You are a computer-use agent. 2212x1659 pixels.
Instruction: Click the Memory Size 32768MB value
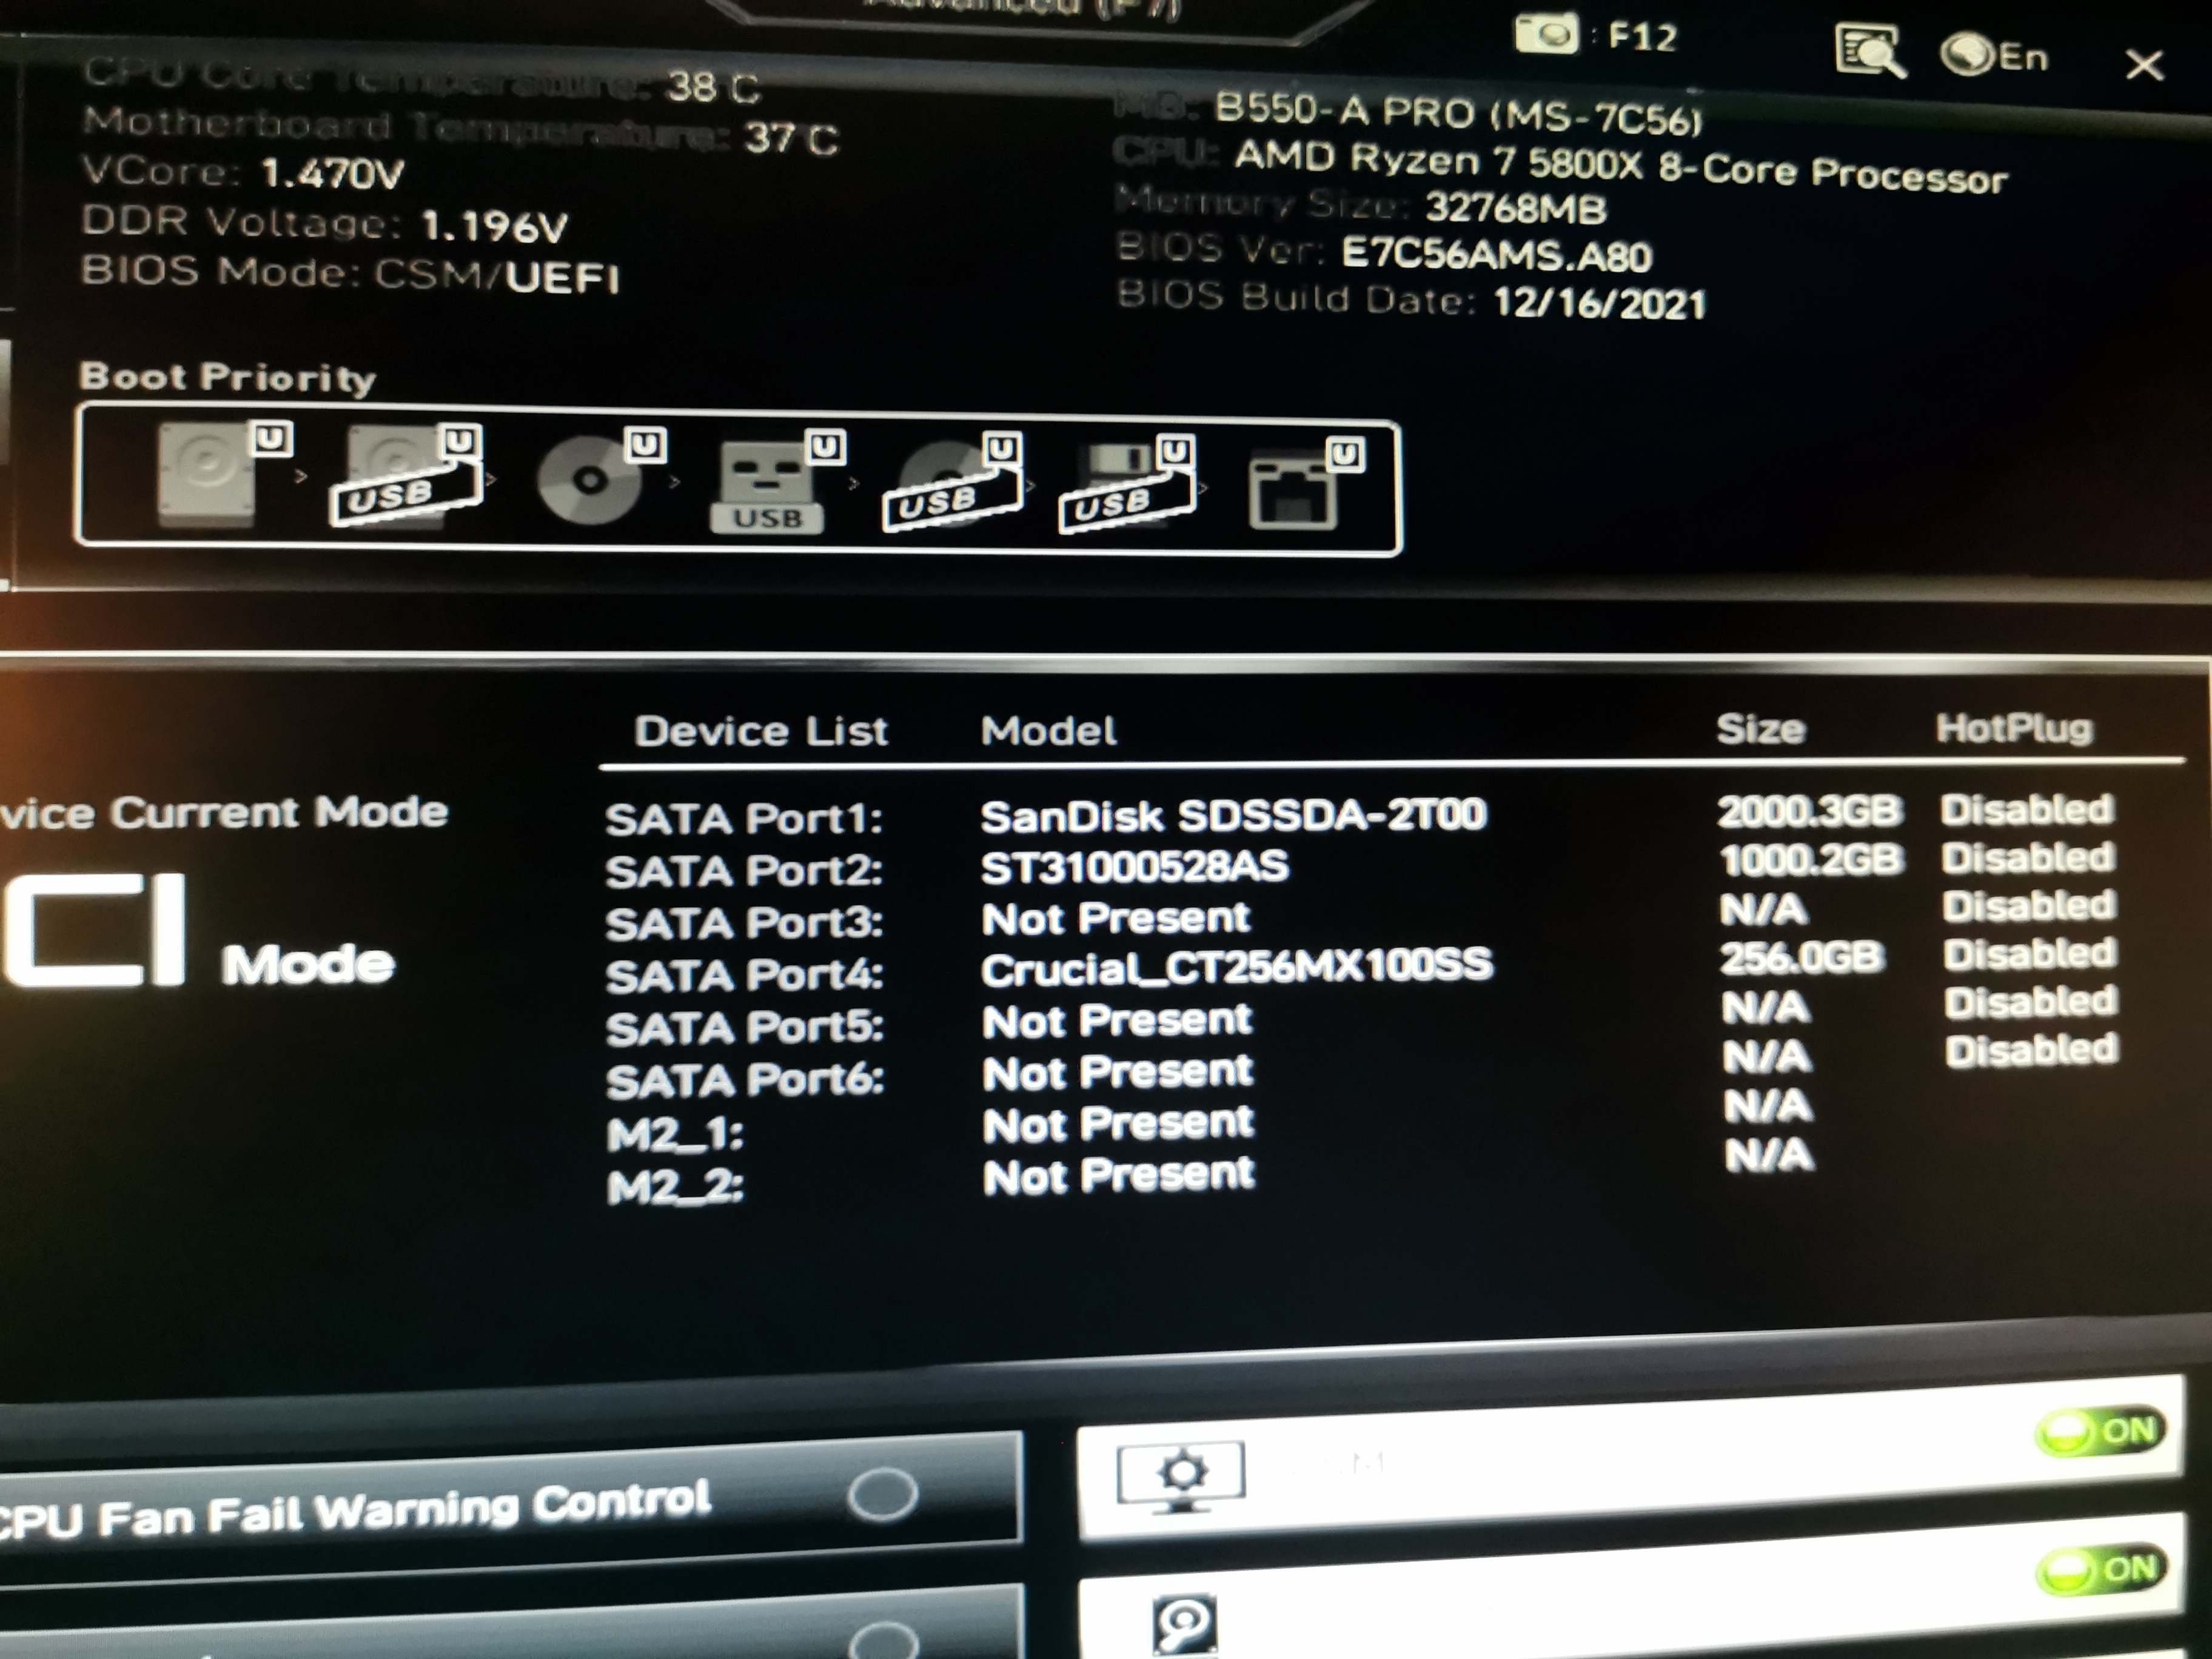(1516, 207)
